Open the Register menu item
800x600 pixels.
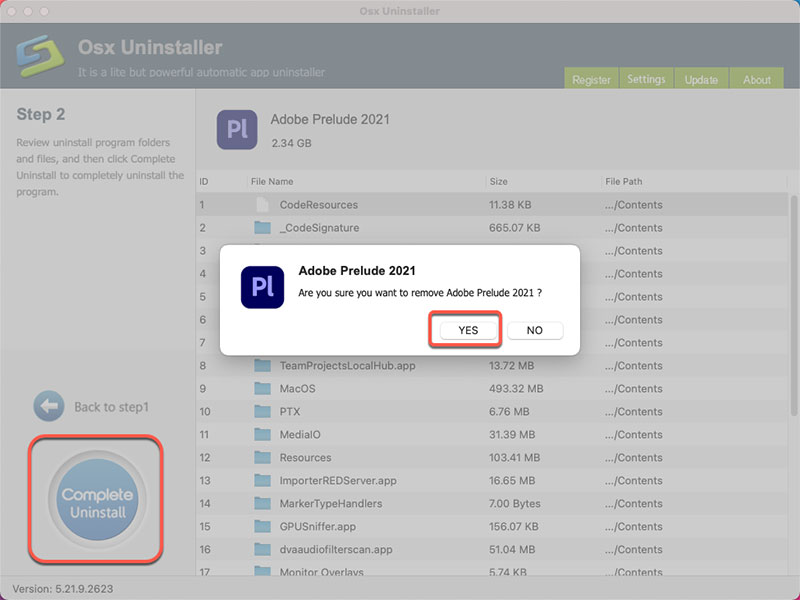point(592,79)
